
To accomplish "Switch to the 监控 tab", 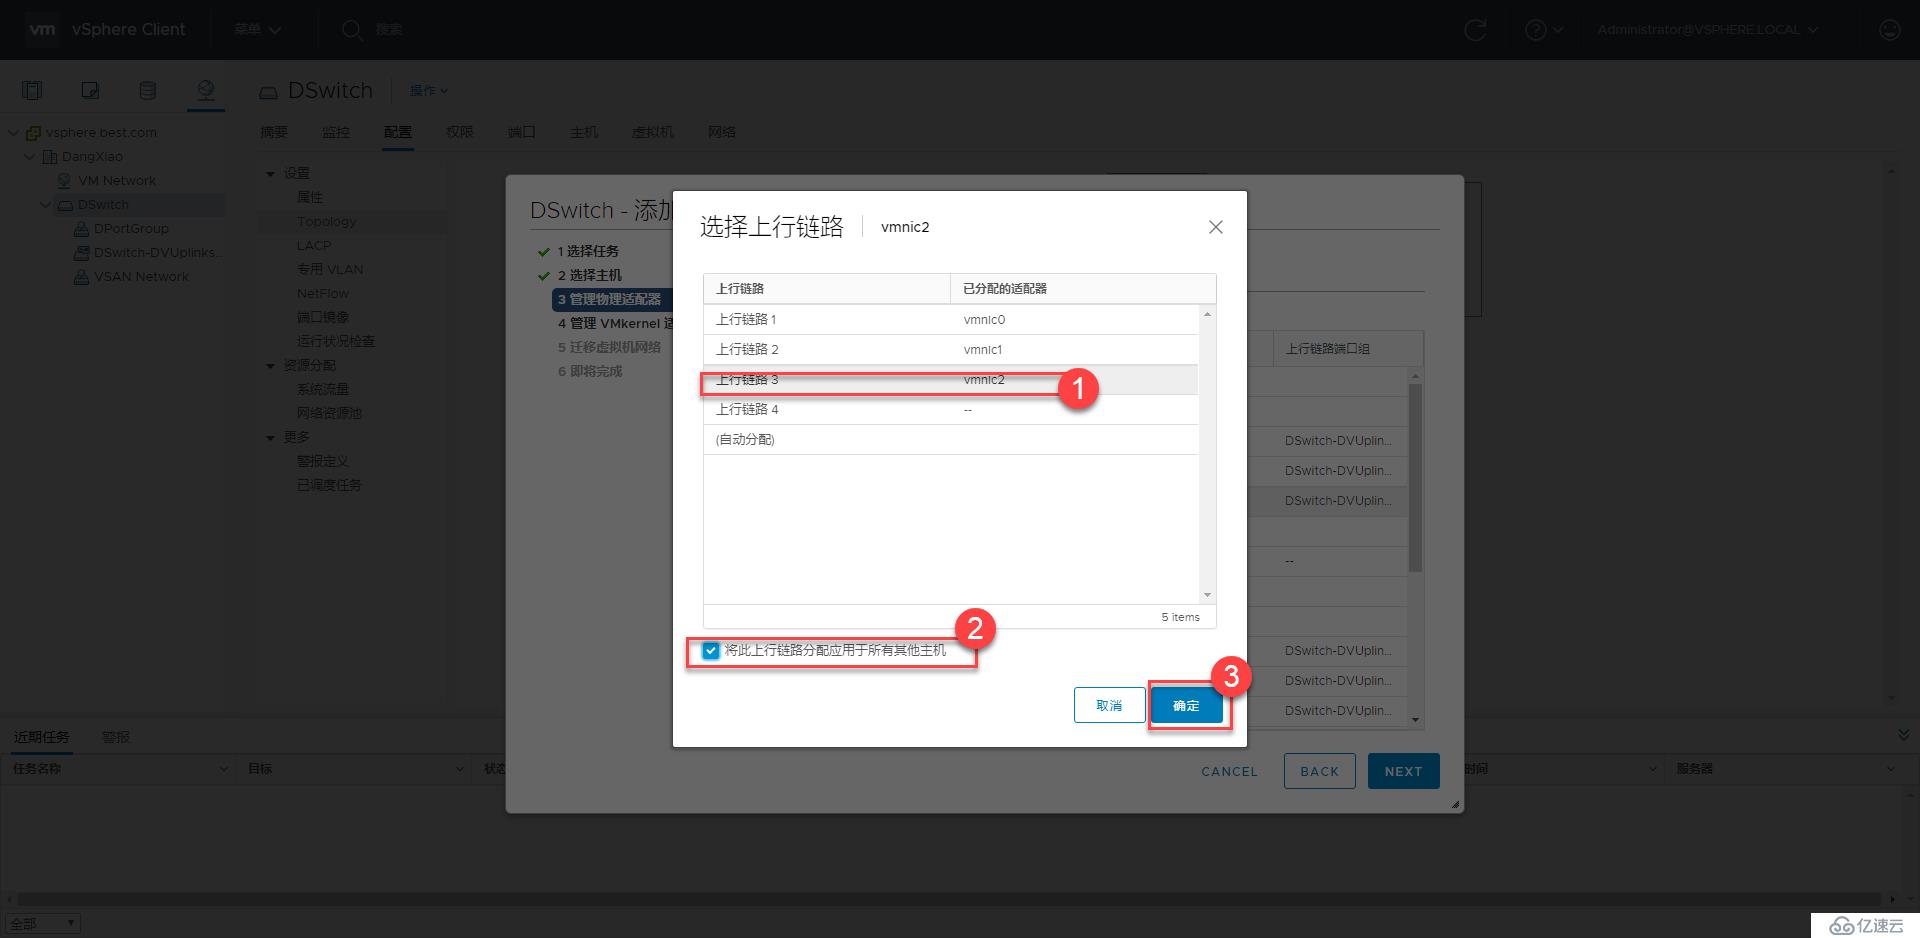I will 336,132.
